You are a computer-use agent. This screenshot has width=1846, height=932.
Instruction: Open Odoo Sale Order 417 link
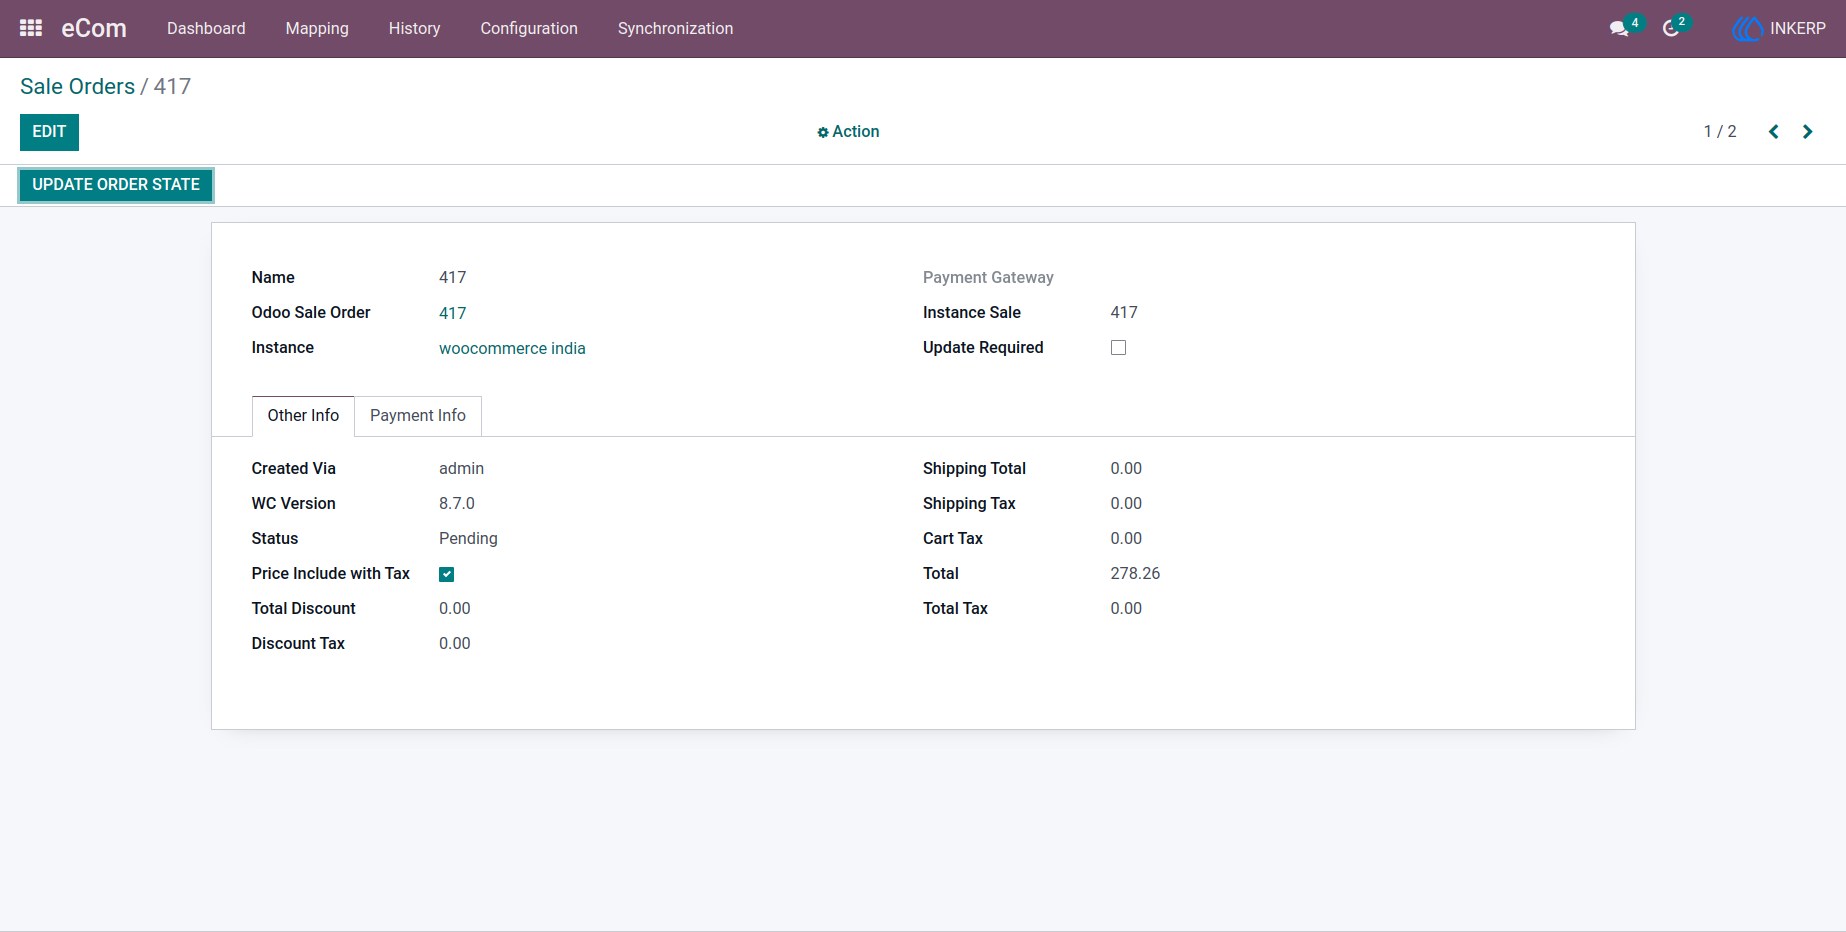(452, 314)
